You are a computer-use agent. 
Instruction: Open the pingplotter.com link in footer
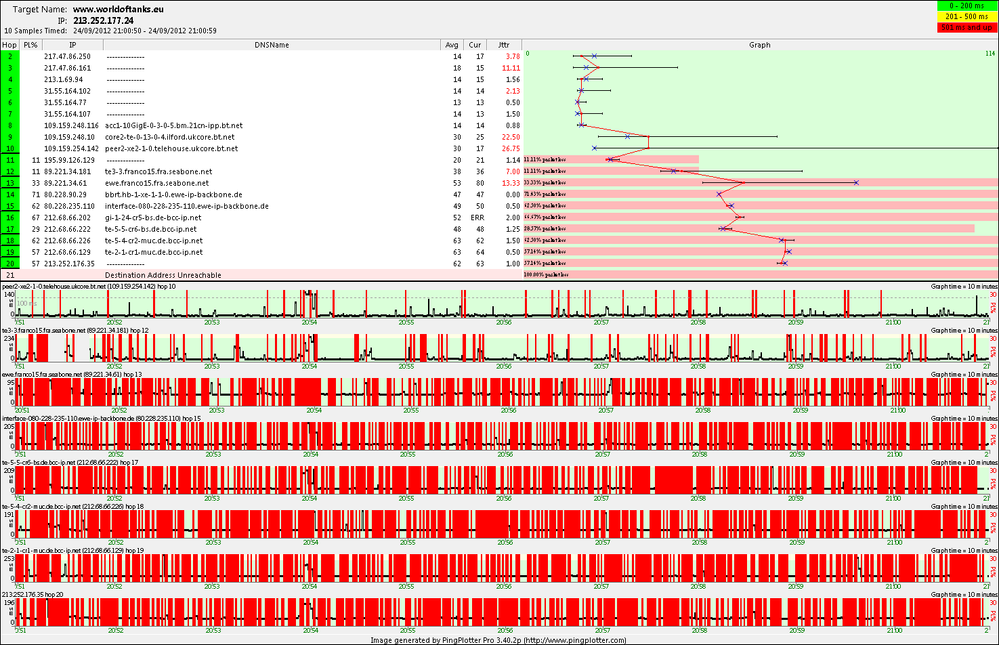click(x=575, y=640)
